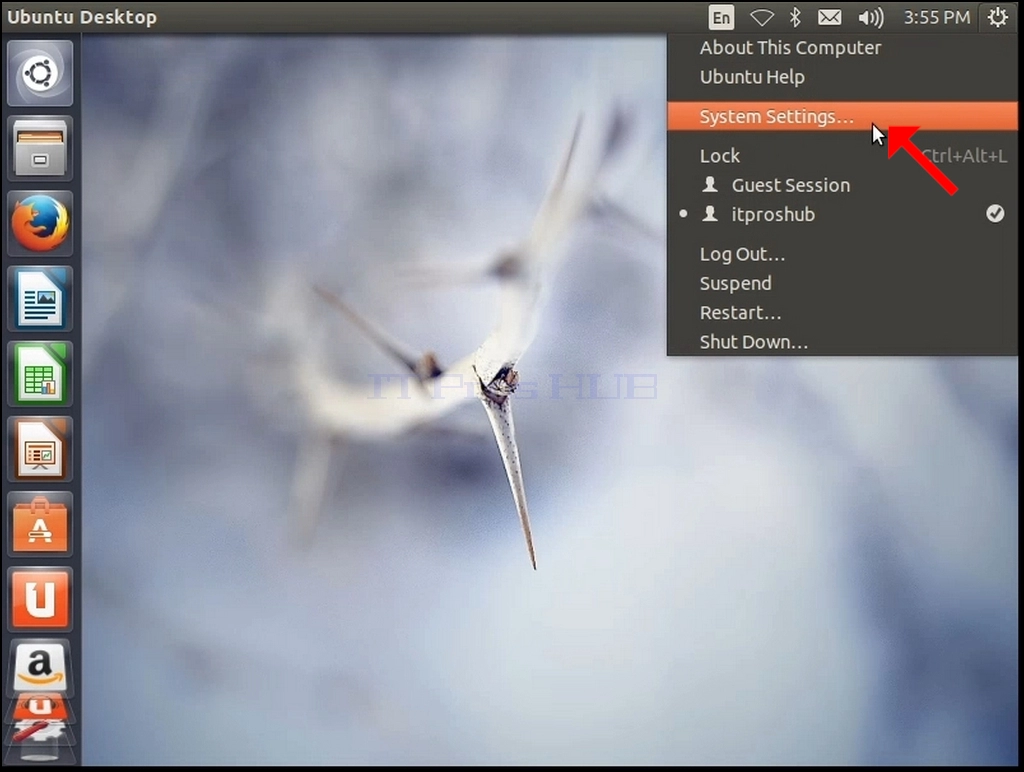
Task: Select Suspend from session menu
Action: coord(842,283)
